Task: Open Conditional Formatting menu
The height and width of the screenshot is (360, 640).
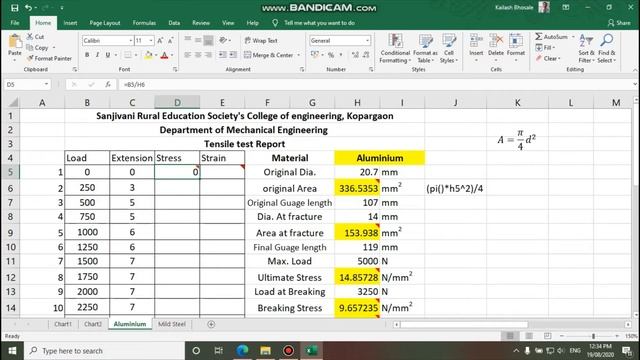Action: [x=395, y=48]
